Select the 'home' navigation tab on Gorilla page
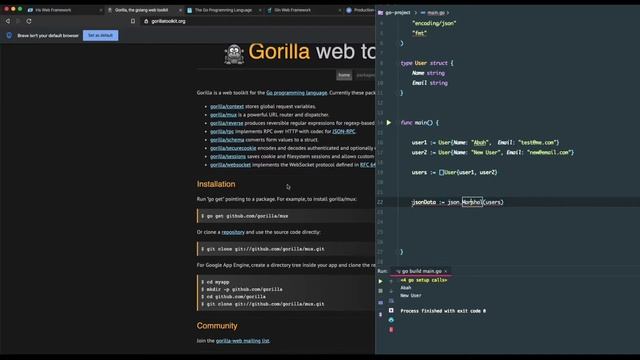This screenshot has height=360, width=640. tap(344, 75)
